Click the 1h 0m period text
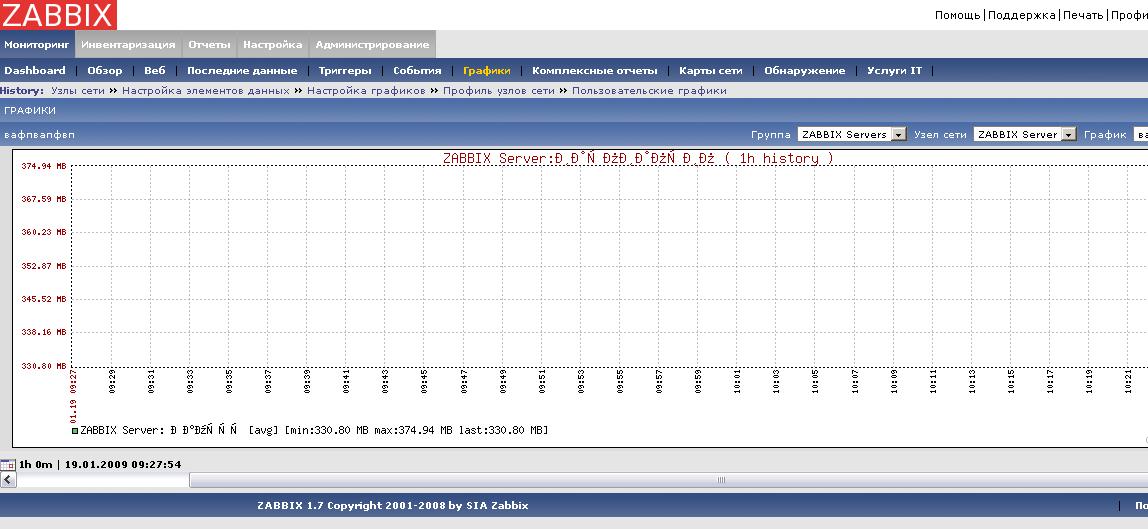1148x529 pixels. click(36, 465)
